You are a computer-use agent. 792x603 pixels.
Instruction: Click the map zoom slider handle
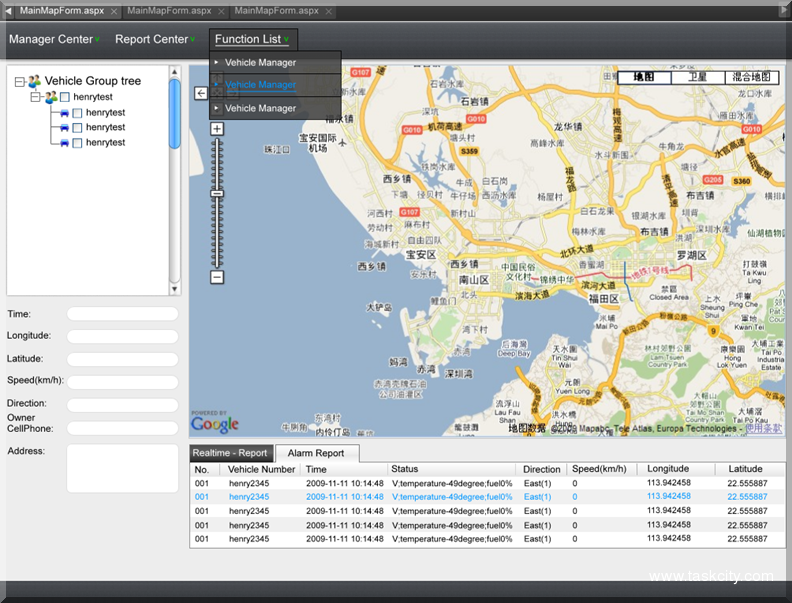pos(217,193)
